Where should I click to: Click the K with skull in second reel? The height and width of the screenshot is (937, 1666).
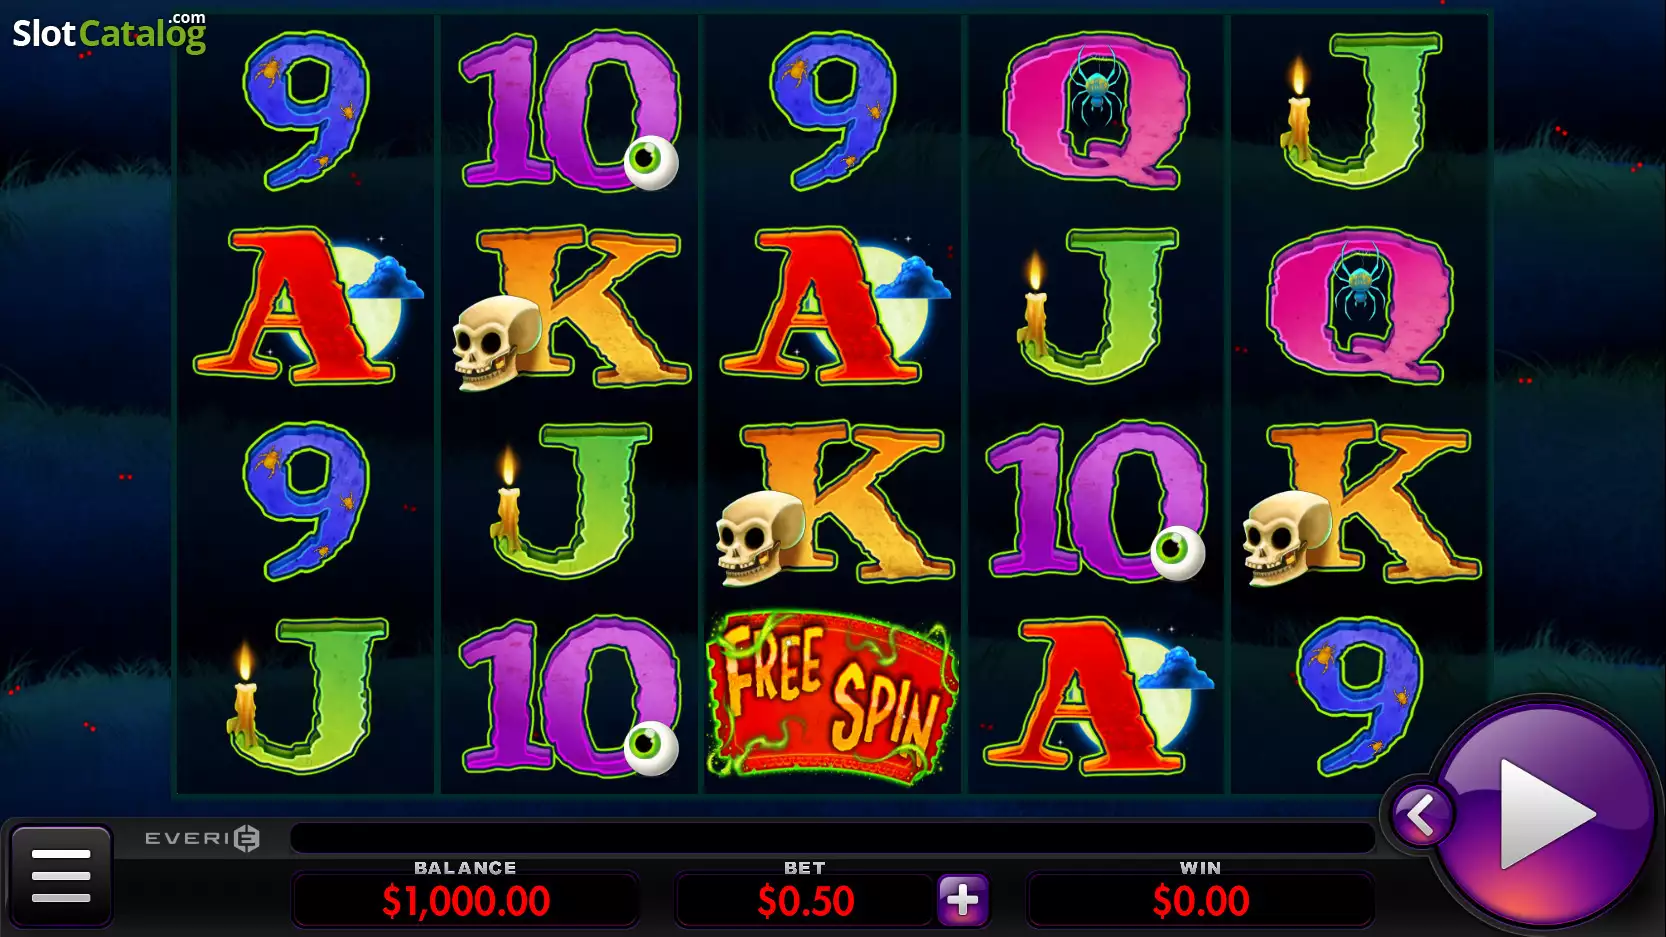570,307
